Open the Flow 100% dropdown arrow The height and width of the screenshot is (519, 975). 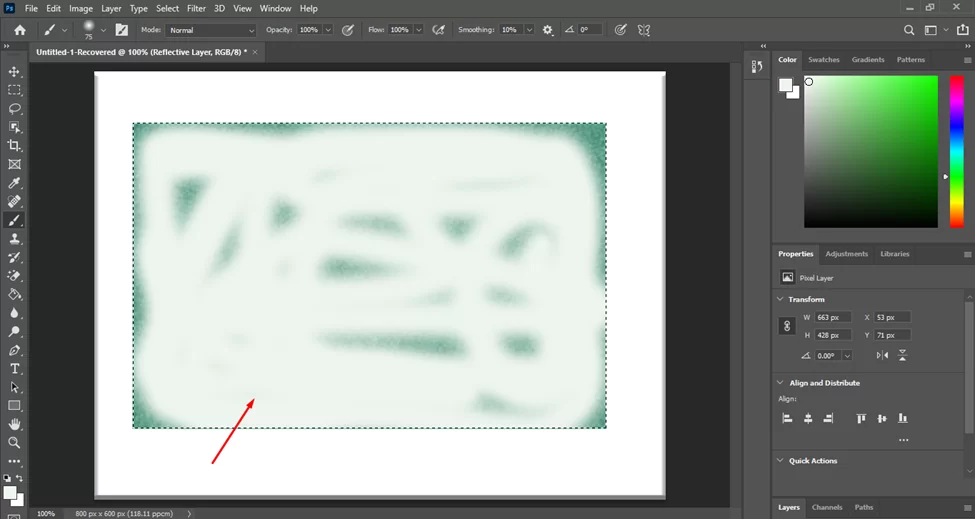(x=418, y=30)
